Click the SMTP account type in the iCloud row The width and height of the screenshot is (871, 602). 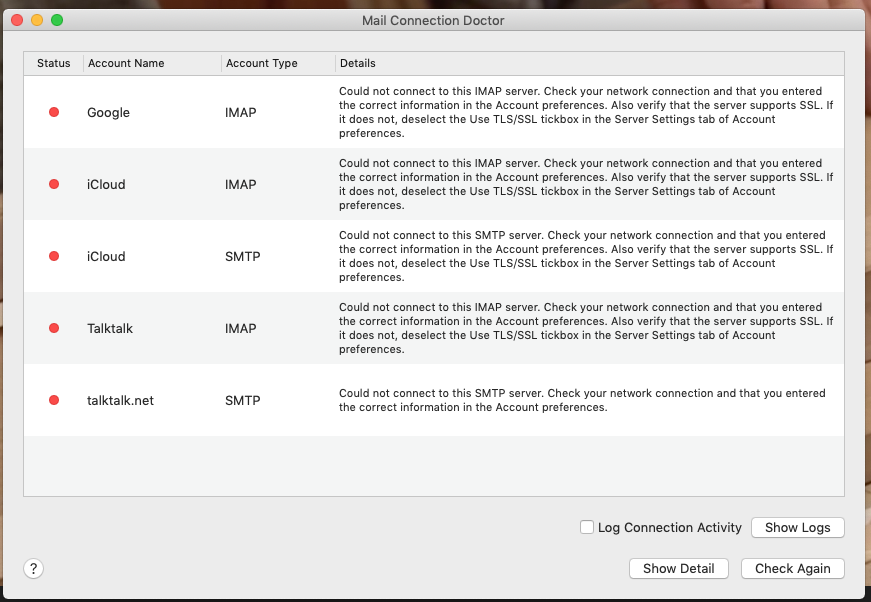(243, 257)
